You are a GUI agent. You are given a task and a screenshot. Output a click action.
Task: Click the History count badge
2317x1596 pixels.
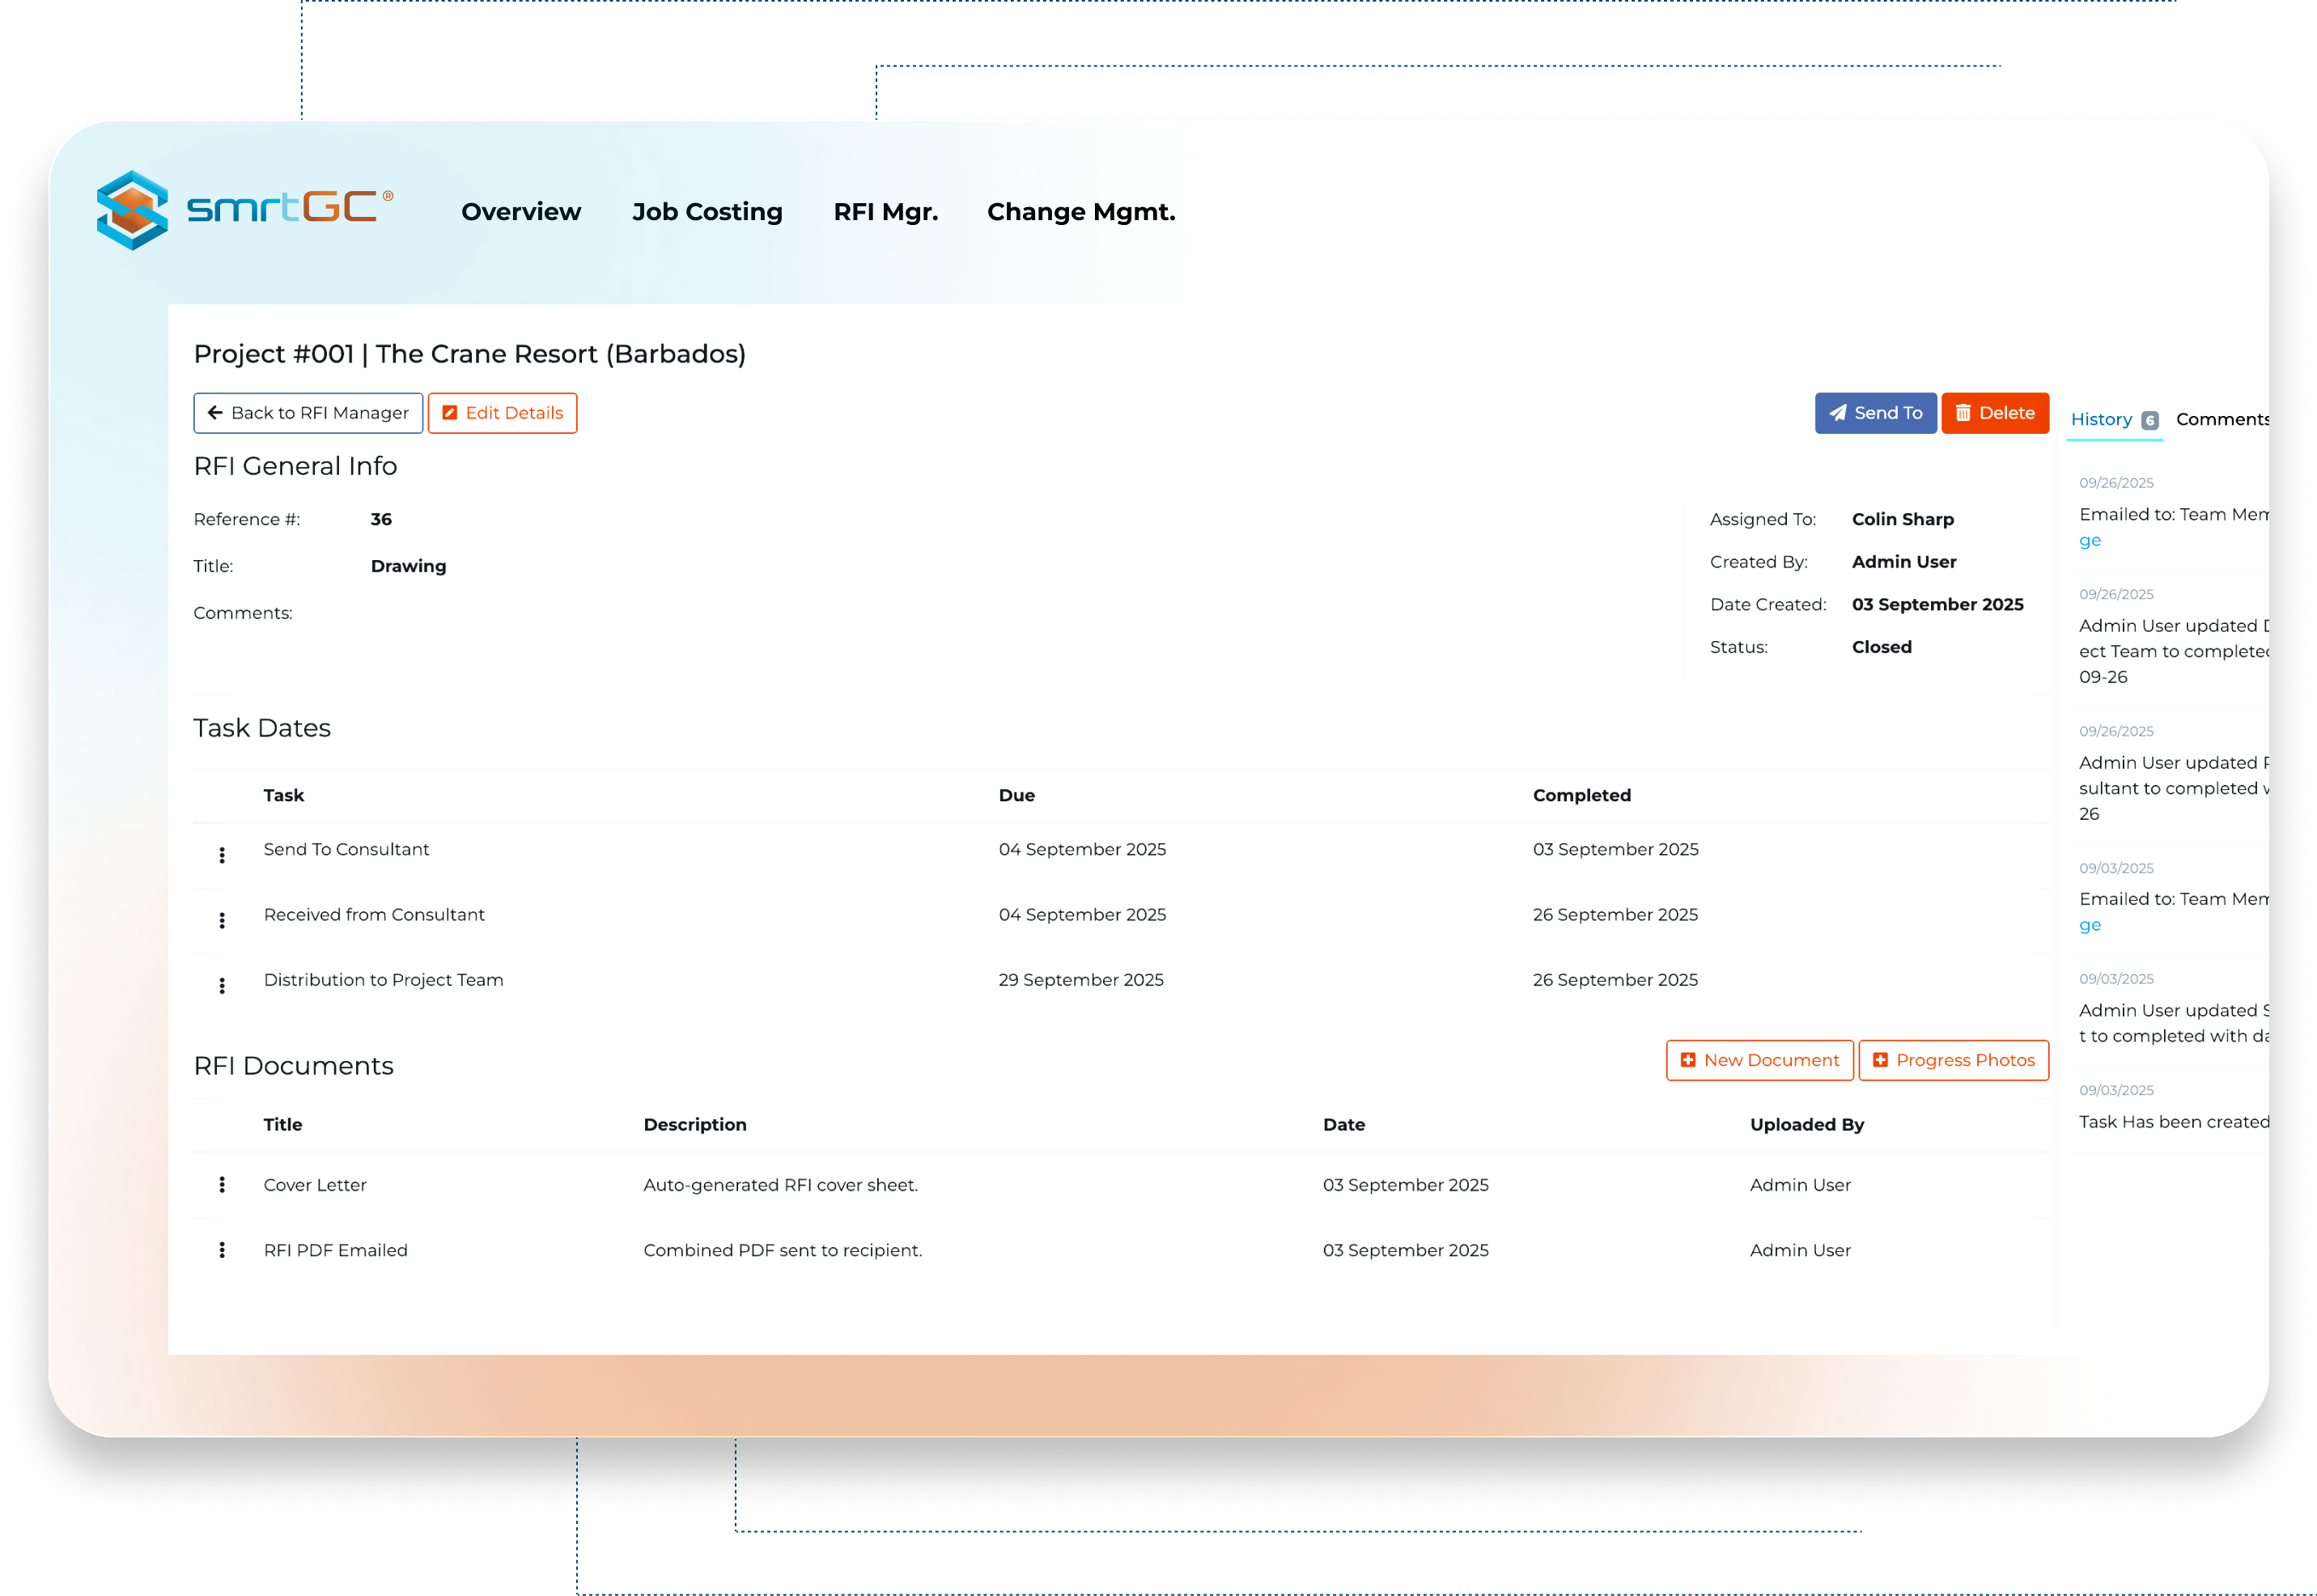(2150, 421)
